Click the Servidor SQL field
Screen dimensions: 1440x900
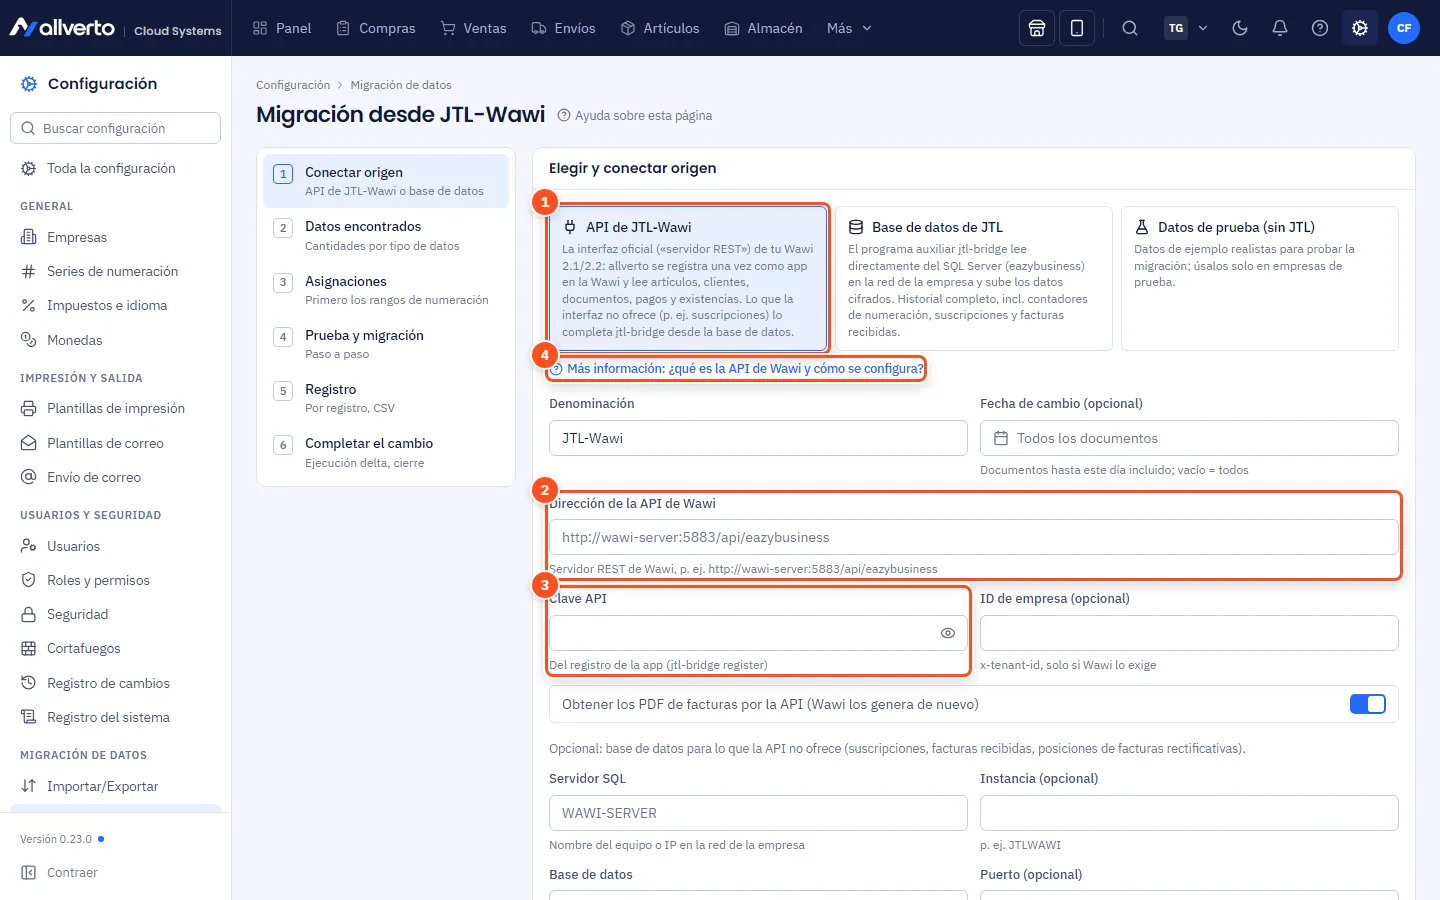pos(758,813)
